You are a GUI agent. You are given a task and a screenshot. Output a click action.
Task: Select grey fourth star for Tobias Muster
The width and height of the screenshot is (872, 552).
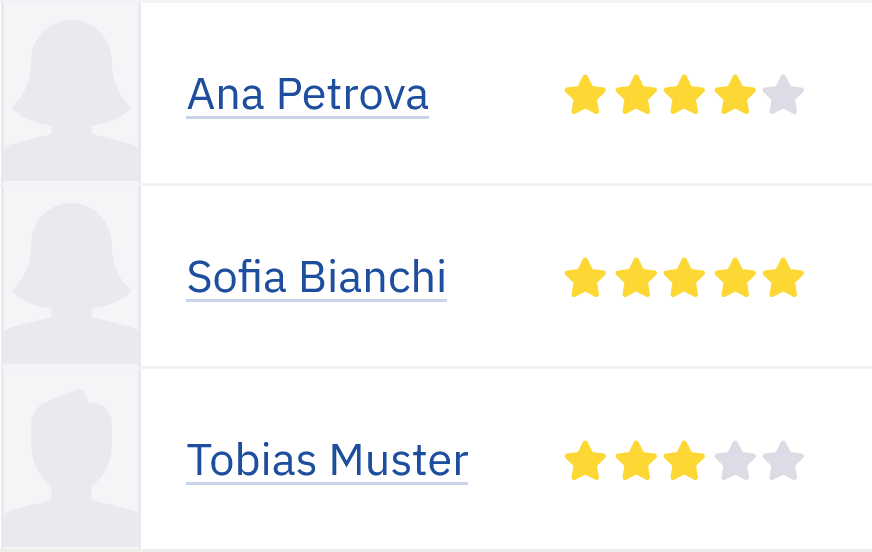735,460
